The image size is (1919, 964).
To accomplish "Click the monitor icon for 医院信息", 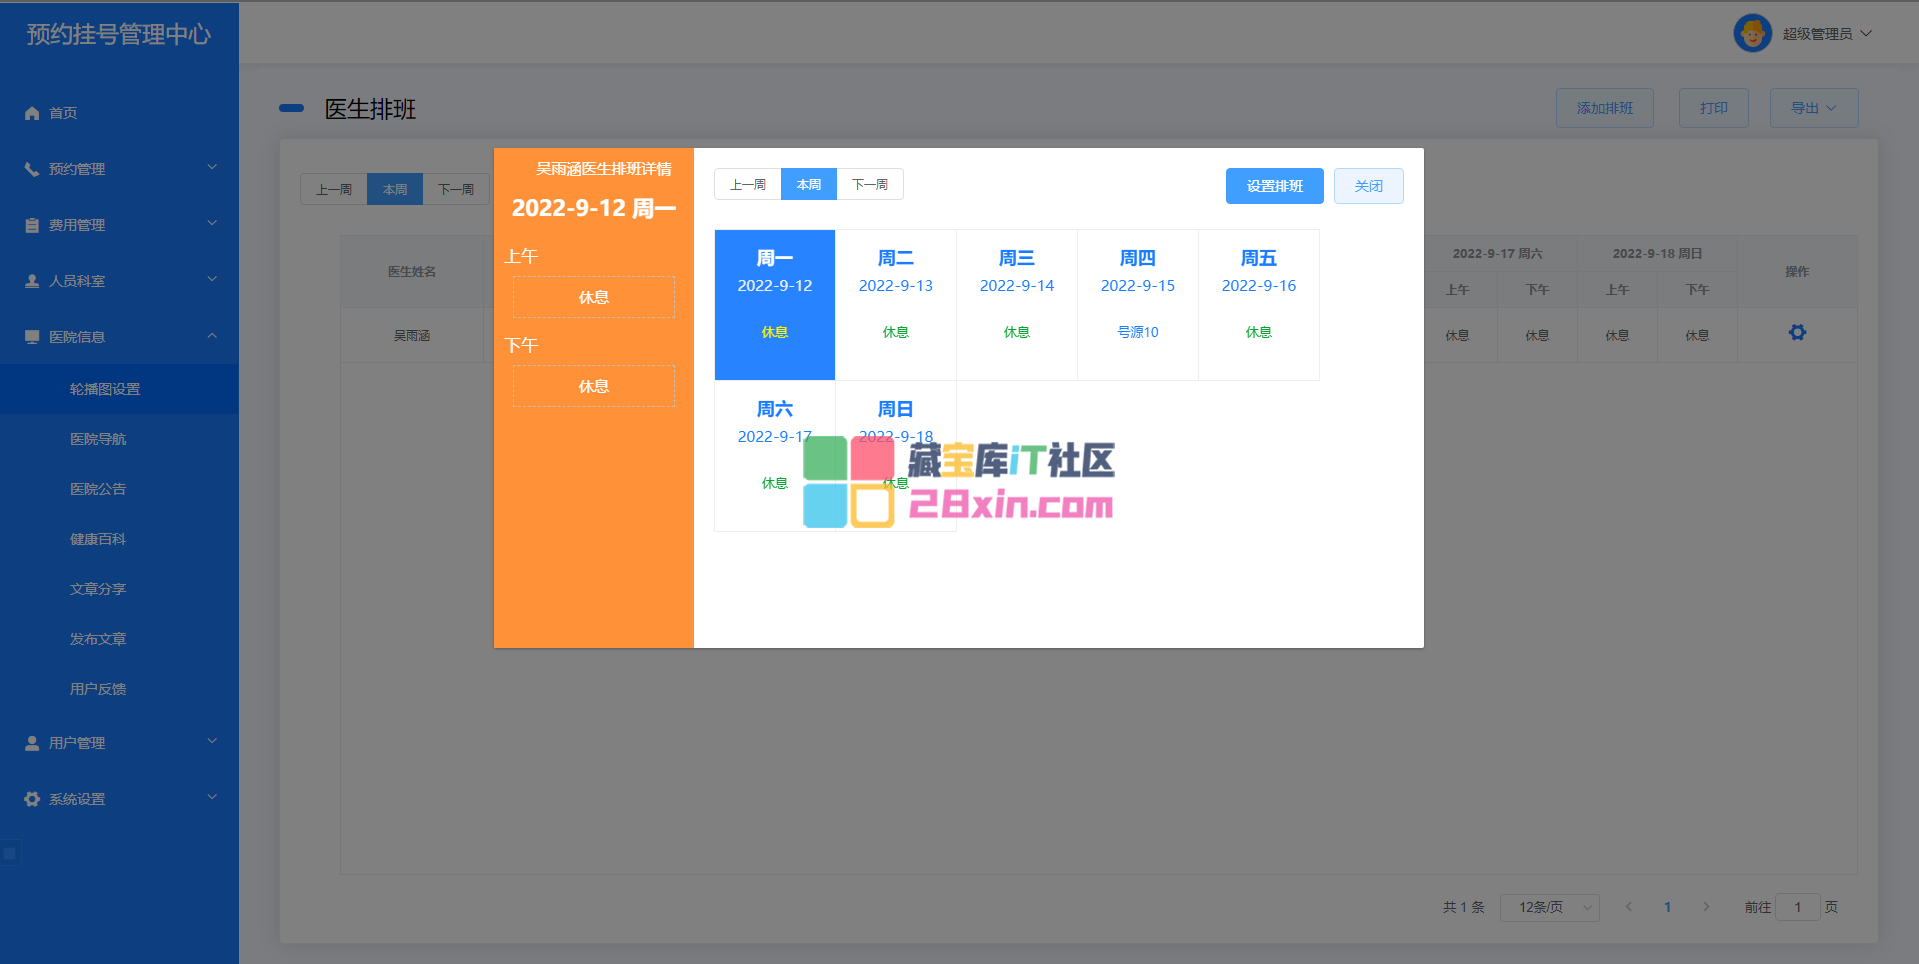I will [32, 337].
